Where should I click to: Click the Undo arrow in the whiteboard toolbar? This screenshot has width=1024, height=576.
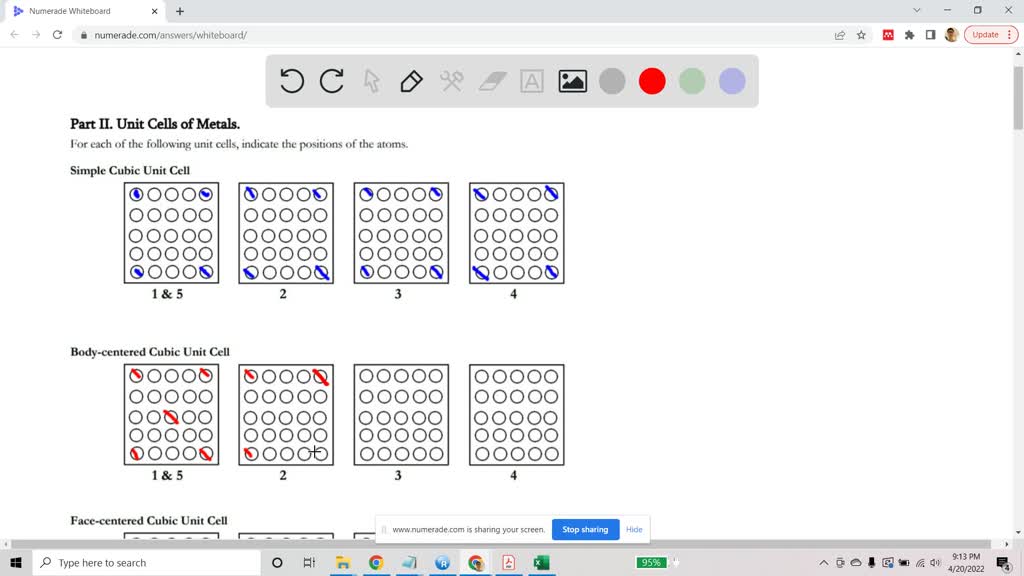tap(291, 81)
